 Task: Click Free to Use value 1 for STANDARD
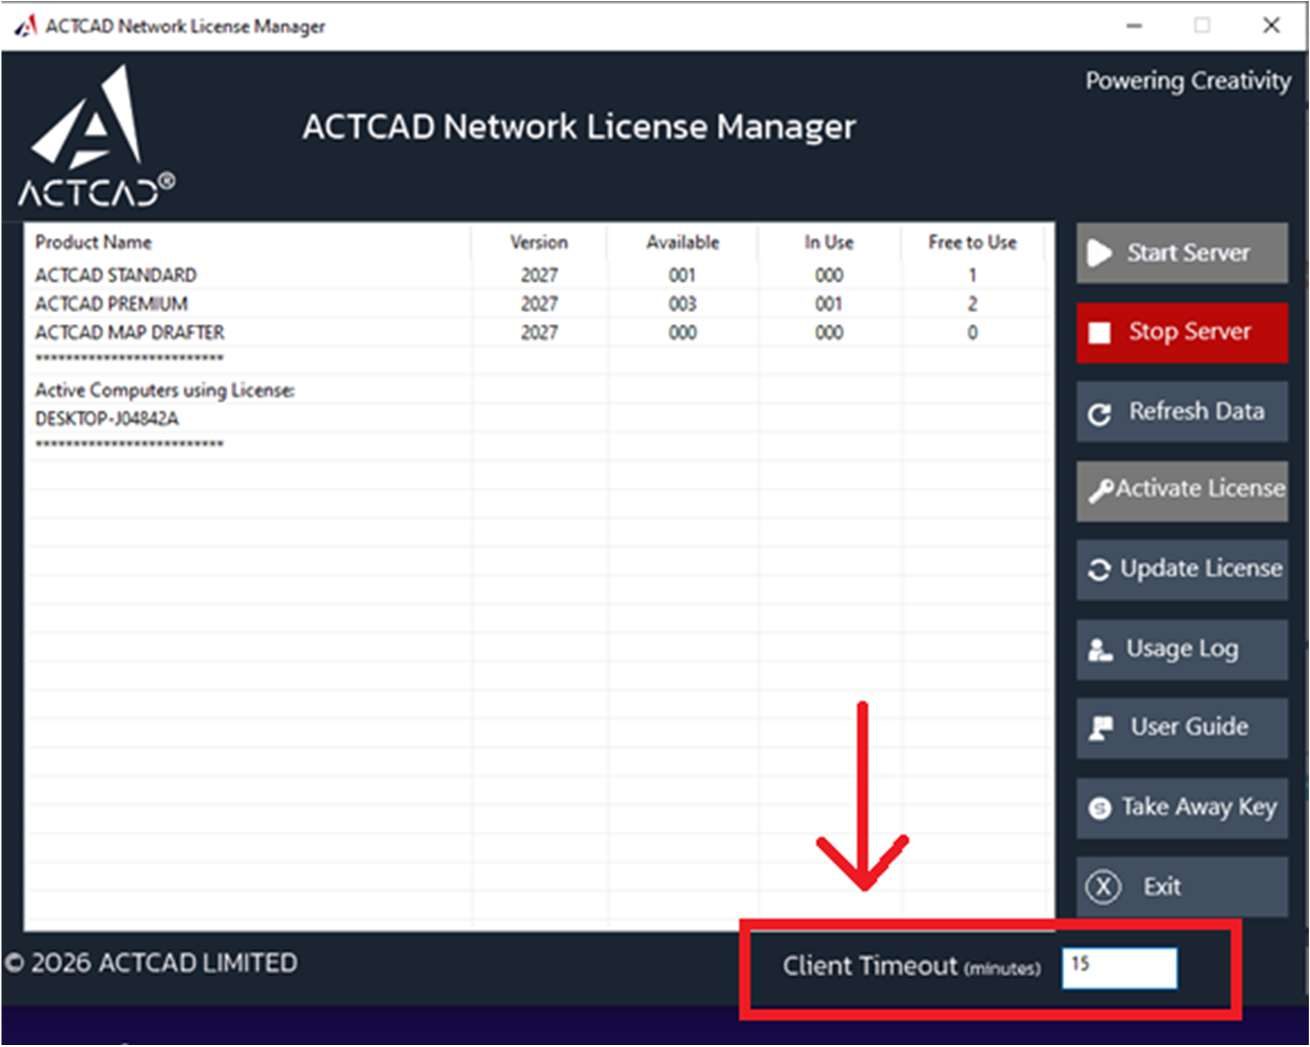coord(972,275)
